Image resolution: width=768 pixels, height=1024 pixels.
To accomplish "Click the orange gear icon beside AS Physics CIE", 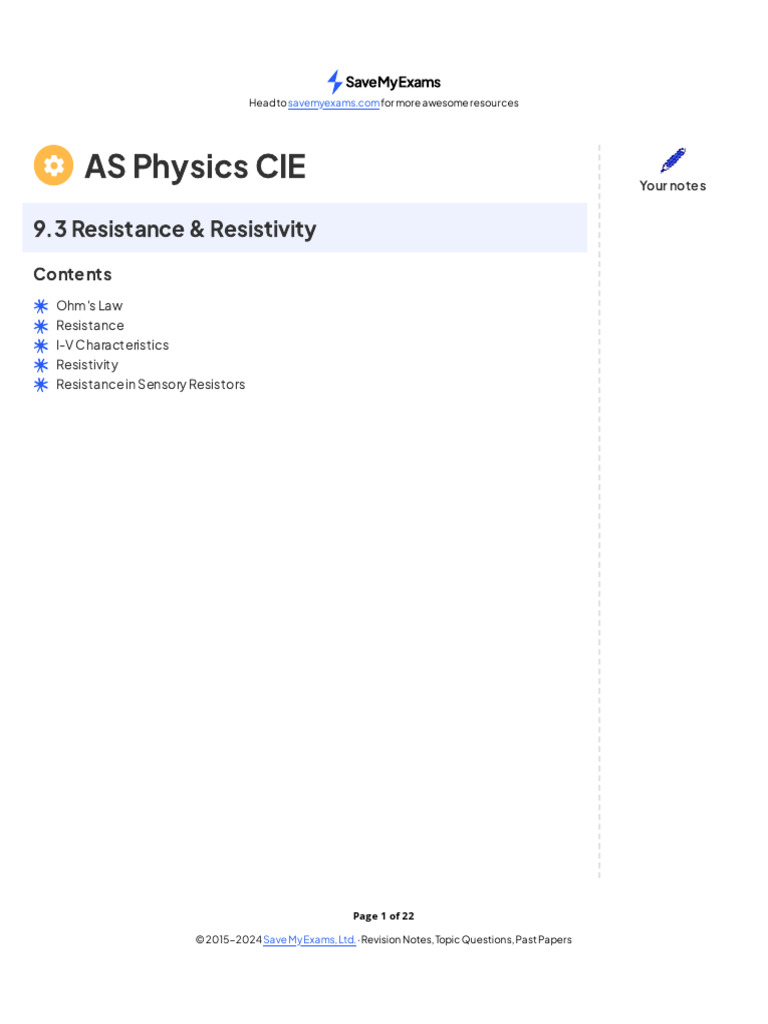I will click(x=54, y=165).
